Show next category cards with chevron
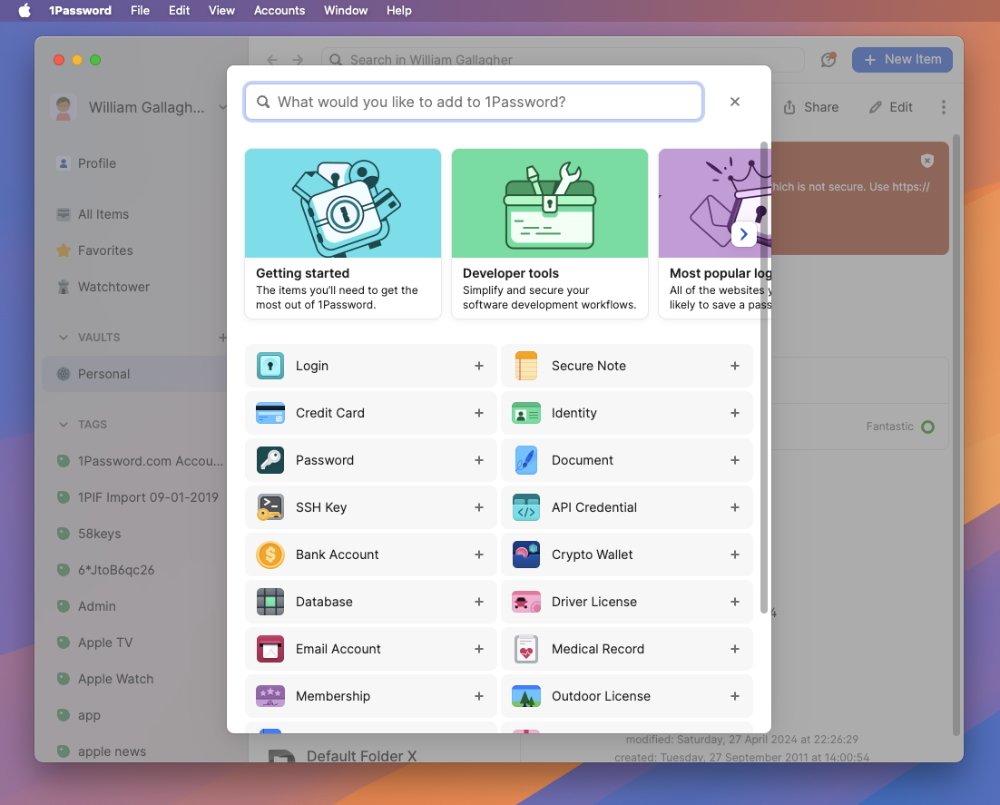Viewport: 1000px width, 805px height. point(744,234)
